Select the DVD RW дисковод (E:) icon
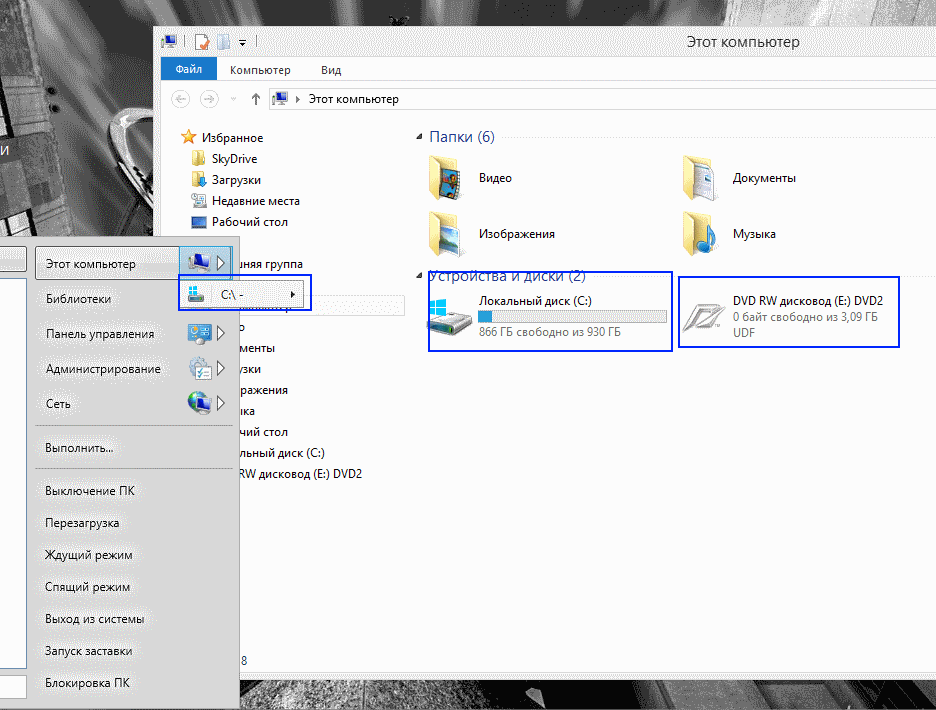Image resolution: width=936 pixels, height=710 pixels. point(703,316)
